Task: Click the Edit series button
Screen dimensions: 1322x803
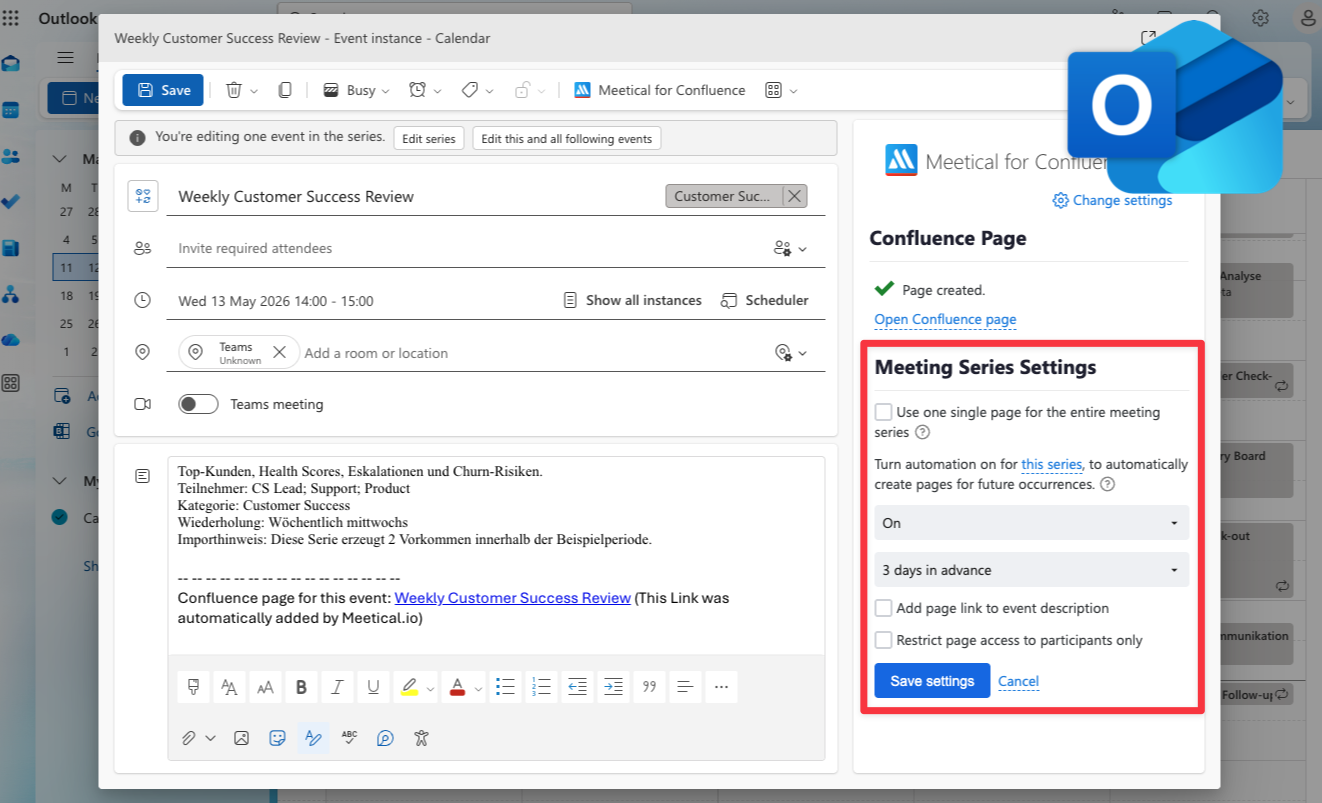Action: pyautogui.click(x=428, y=139)
